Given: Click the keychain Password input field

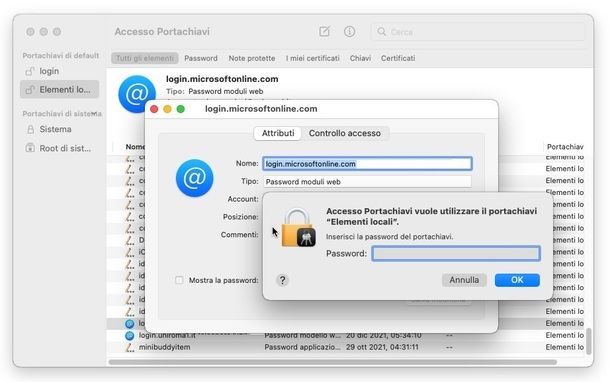Looking at the screenshot, I should pos(456,254).
